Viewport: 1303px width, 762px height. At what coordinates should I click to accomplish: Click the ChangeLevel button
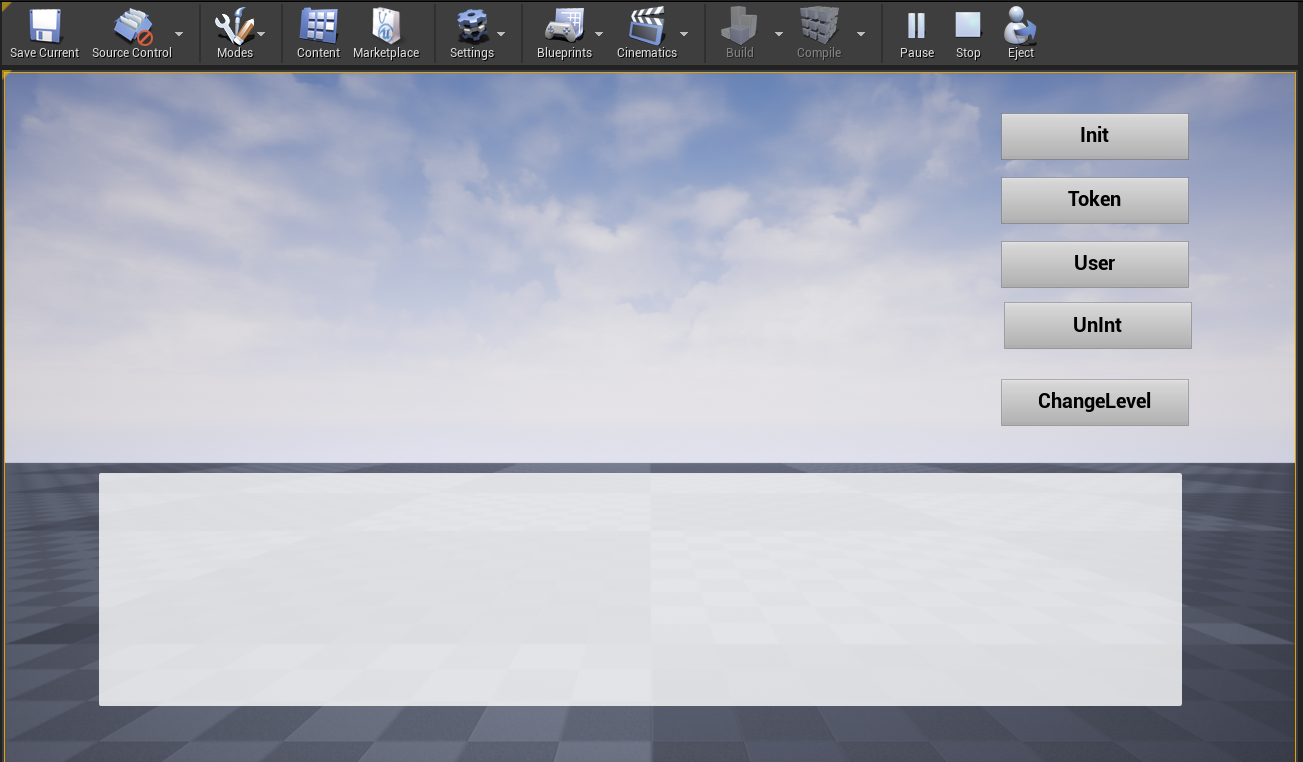(1095, 402)
